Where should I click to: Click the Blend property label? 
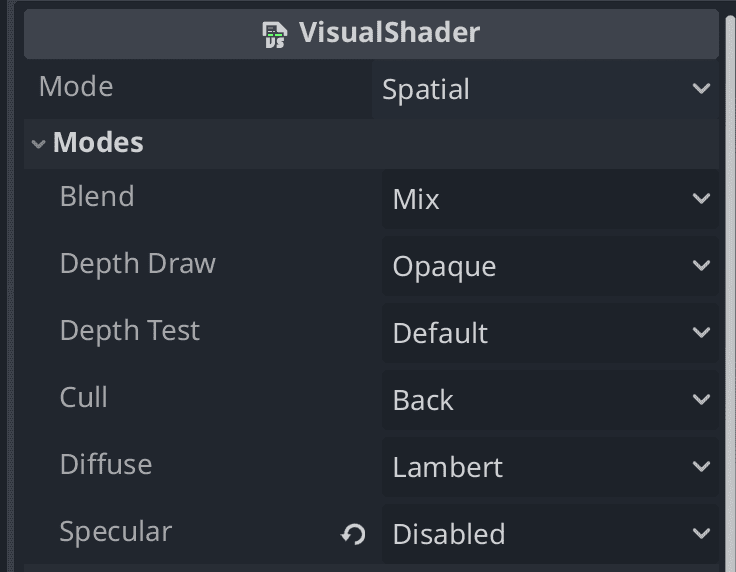tap(97, 197)
